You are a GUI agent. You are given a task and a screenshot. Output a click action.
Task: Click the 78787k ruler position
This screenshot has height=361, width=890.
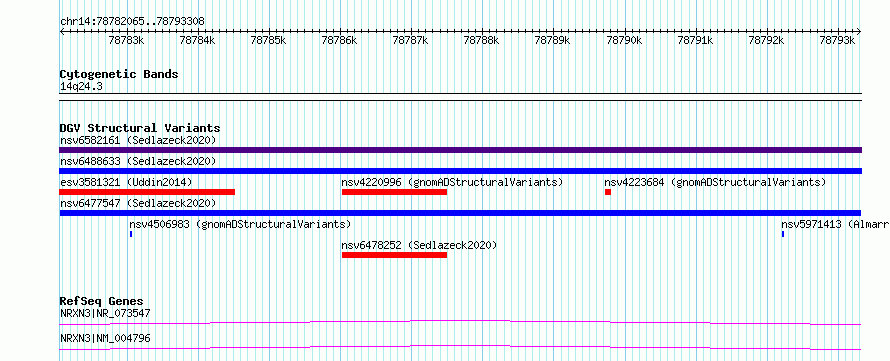(410, 40)
